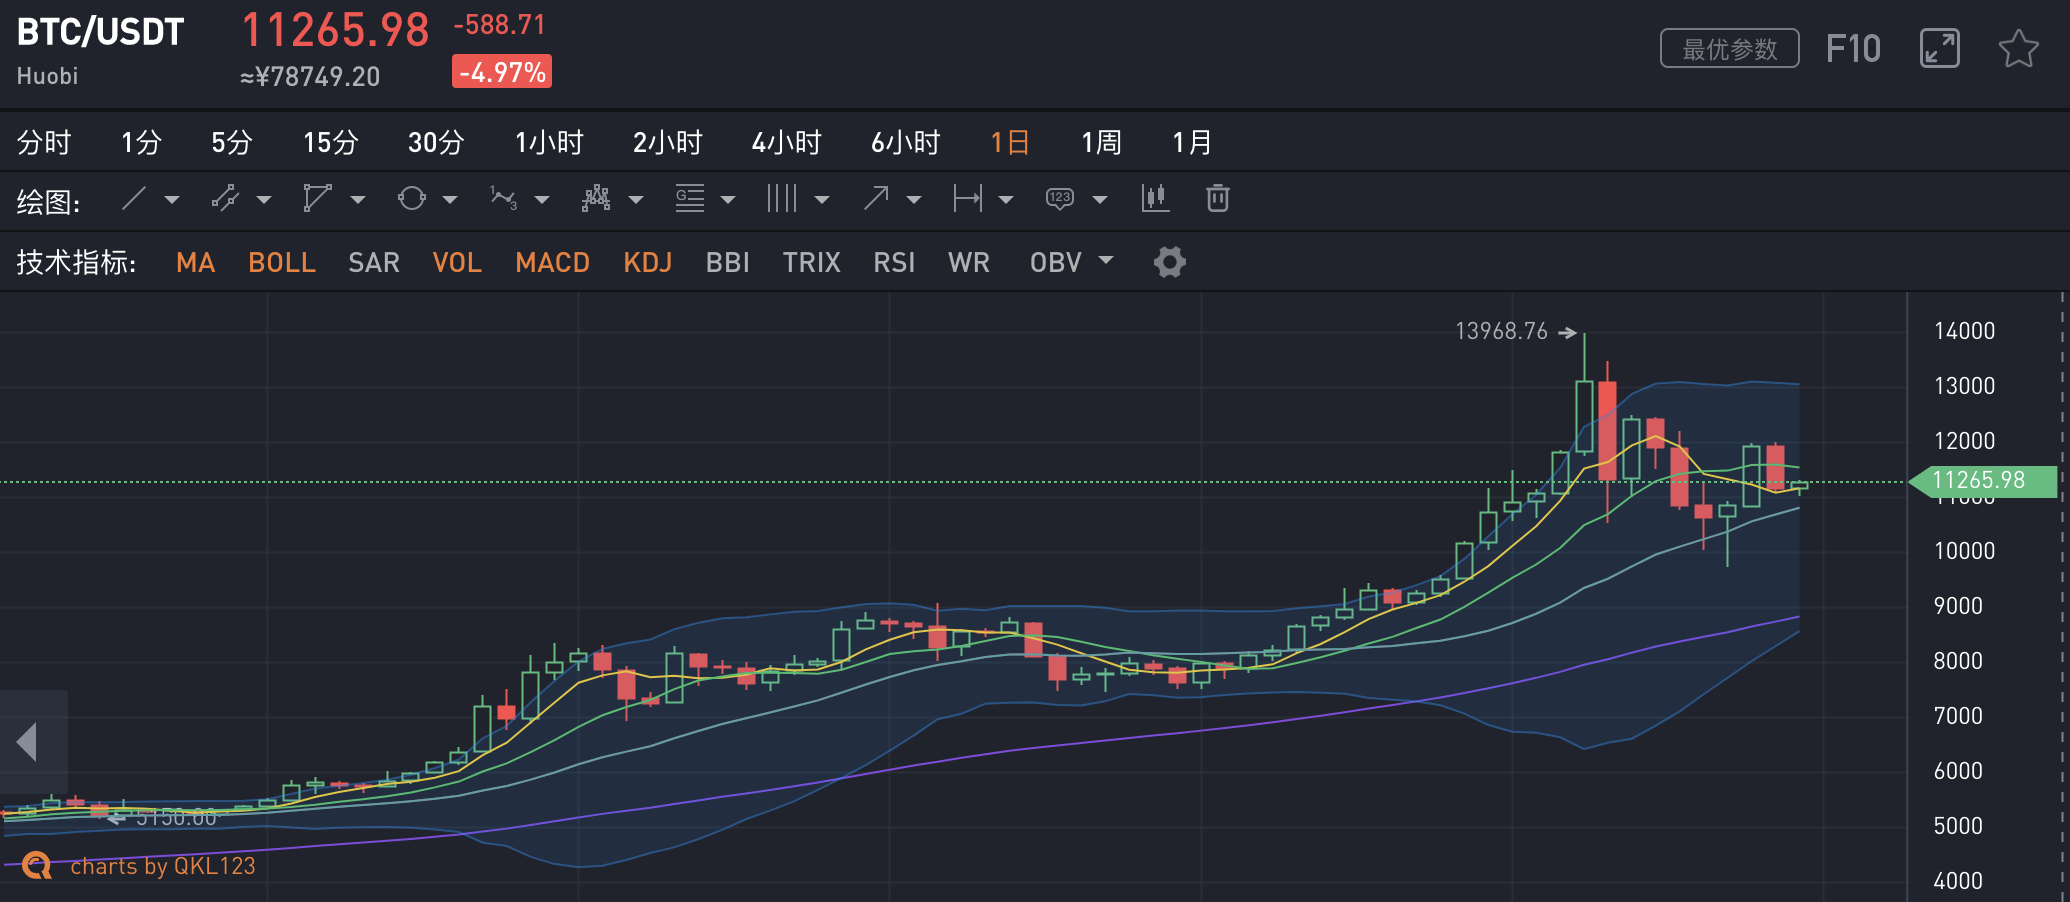Click the 最优参数 button

click(x=1730, y=48)
